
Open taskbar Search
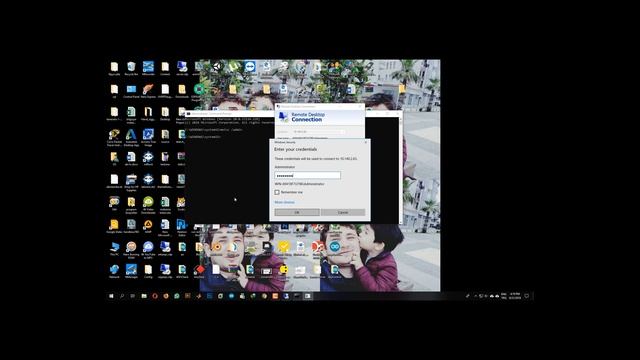click(x=122, y=296)
